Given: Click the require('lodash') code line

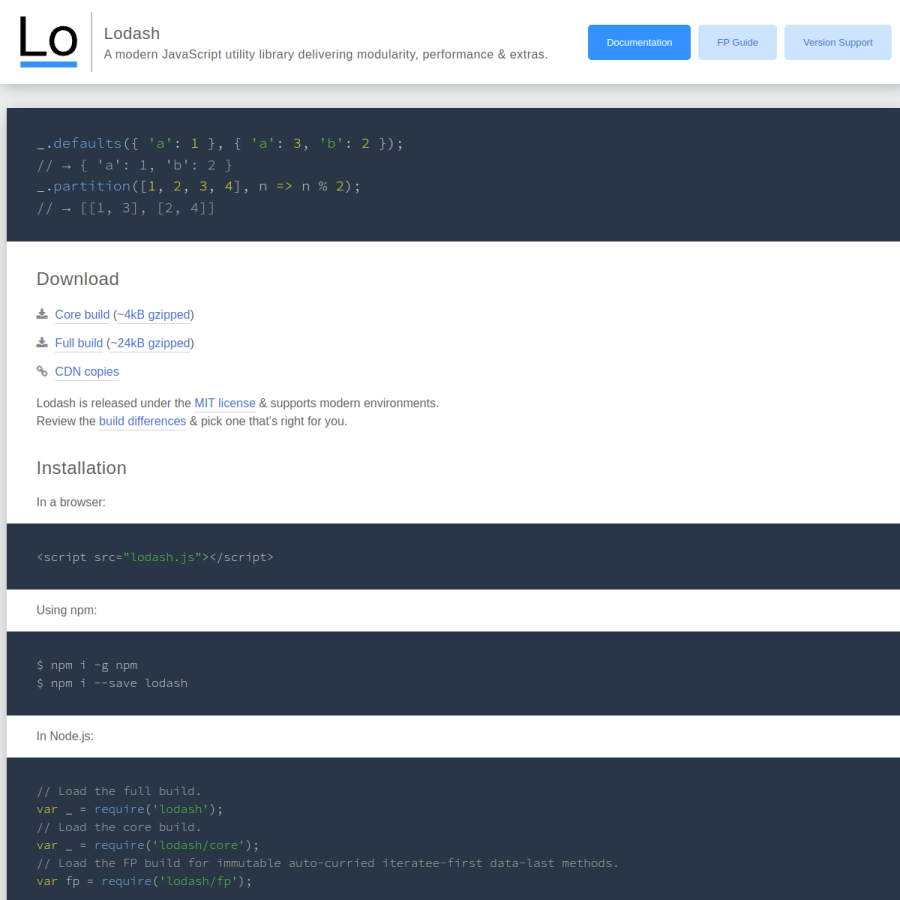Looking at the screenshot, I should coord(129,809).
